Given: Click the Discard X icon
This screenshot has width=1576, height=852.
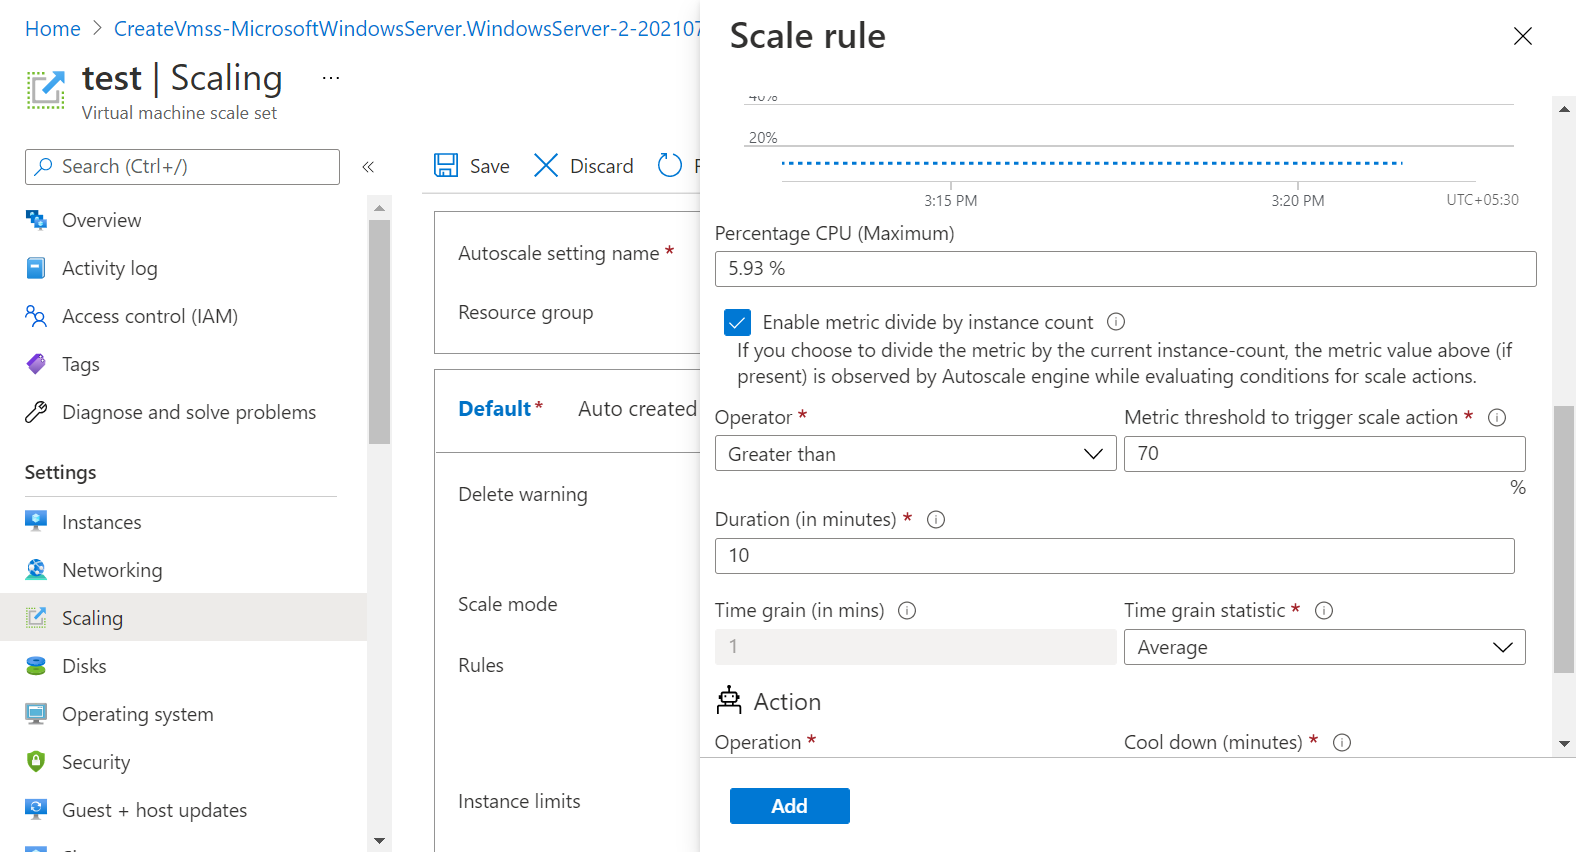Looking at the screenshot, I should click(x=546, y=165).
